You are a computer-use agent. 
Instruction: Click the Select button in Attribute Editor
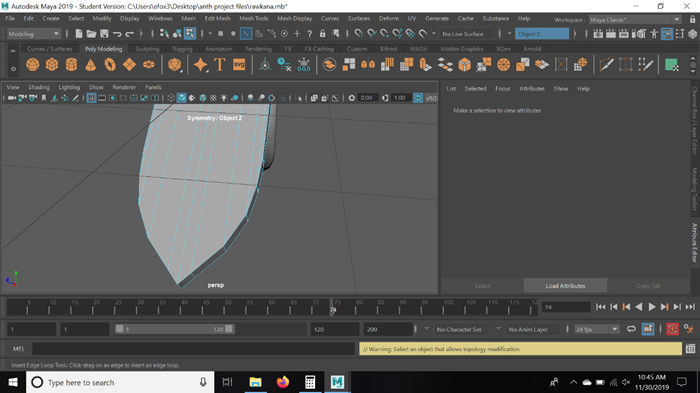pos(482,286)
